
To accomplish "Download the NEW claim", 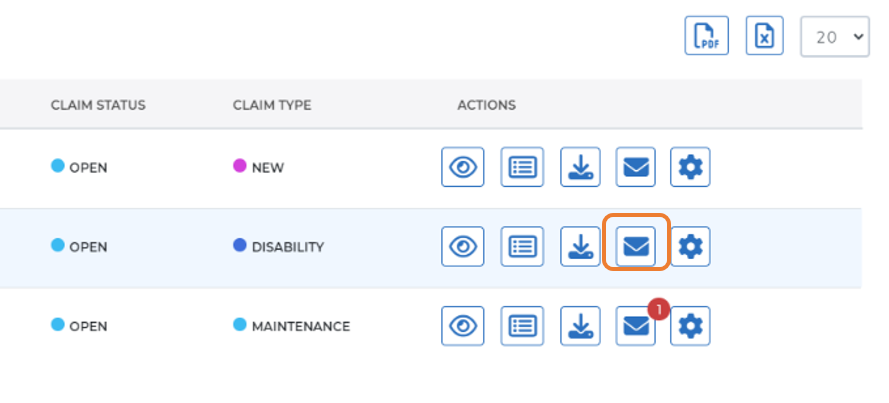I will click(x=579, y=167).
